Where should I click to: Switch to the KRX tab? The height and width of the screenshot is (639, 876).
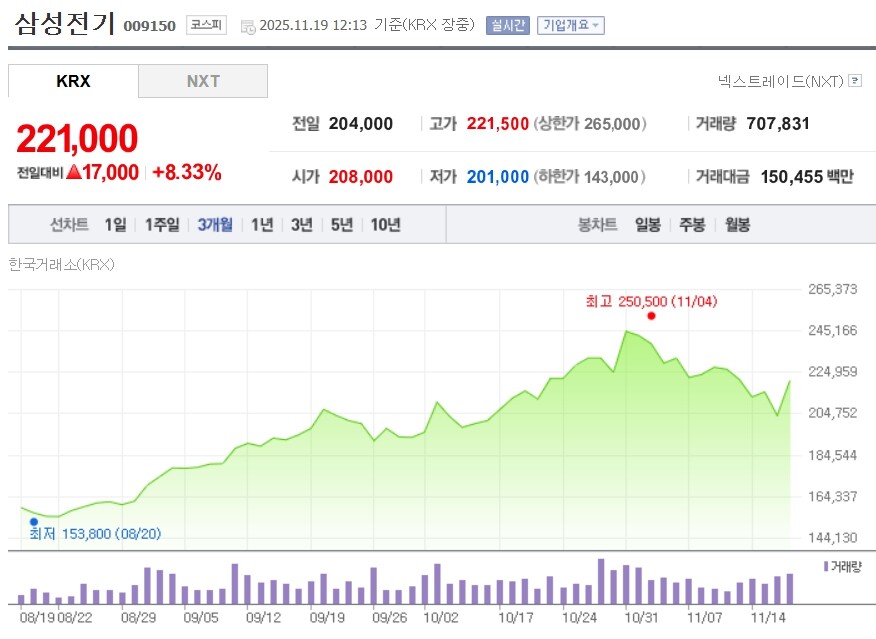point(73,81)
